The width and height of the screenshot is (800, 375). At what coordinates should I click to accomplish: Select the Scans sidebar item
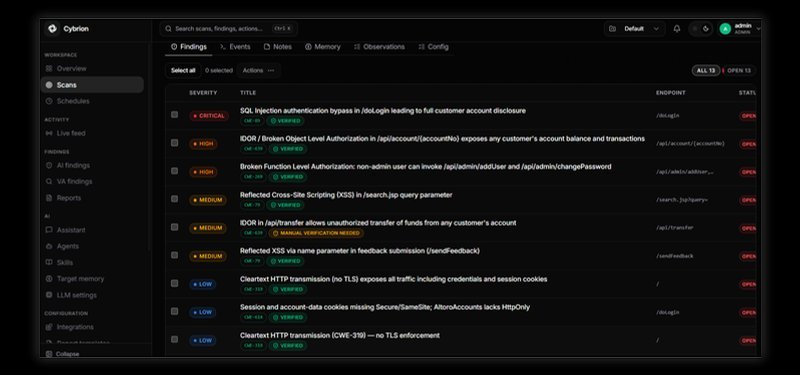click(x=92, y=85)
